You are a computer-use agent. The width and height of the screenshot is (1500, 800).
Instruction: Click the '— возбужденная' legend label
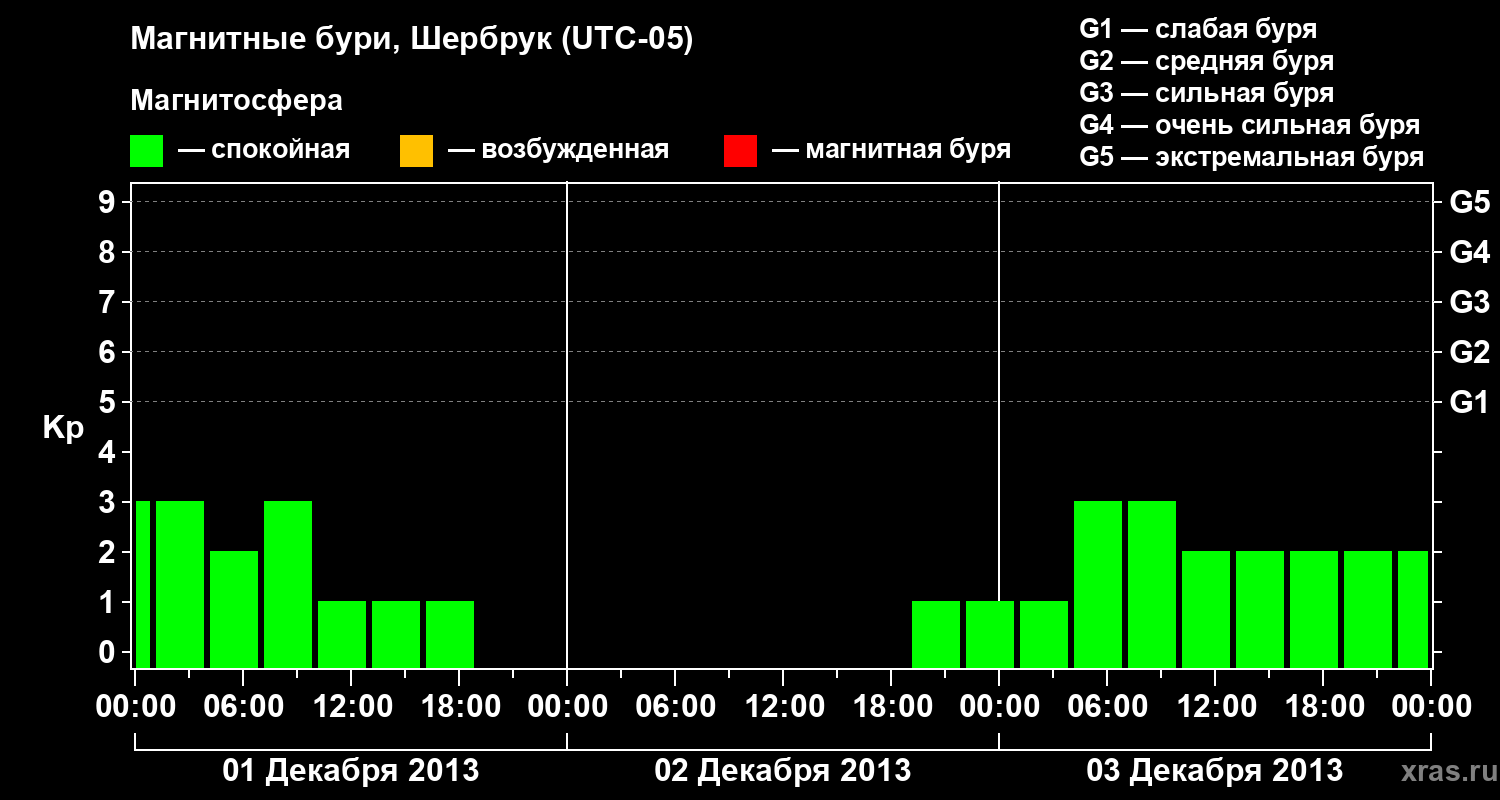pos(558,150)
